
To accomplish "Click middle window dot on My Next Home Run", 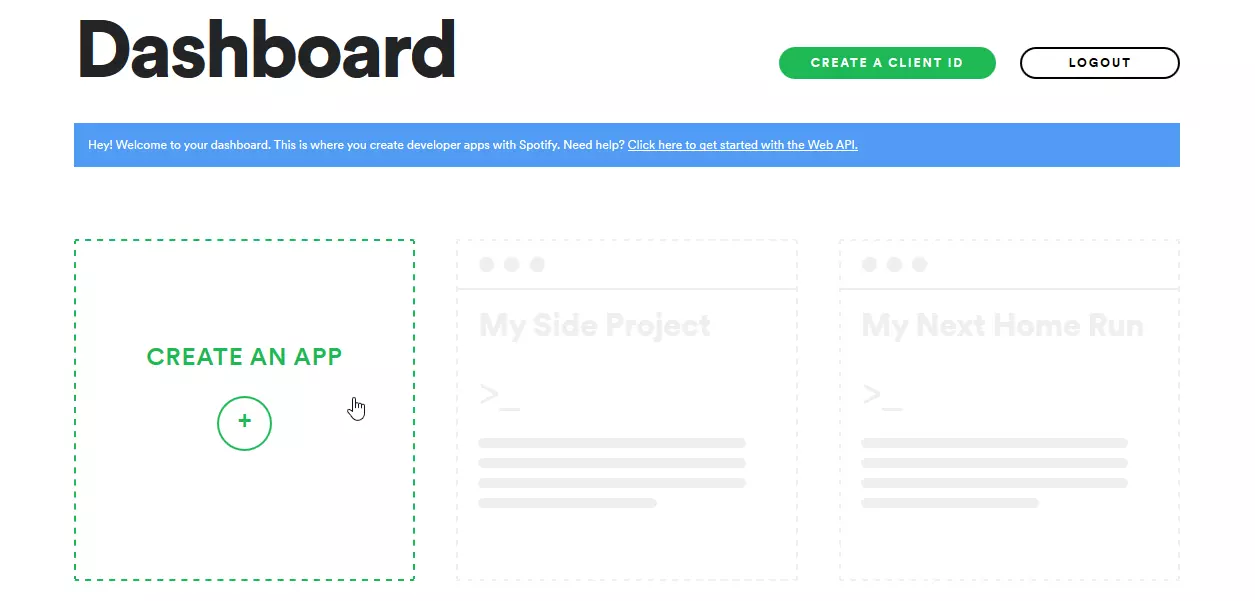I will click(894, 265).
